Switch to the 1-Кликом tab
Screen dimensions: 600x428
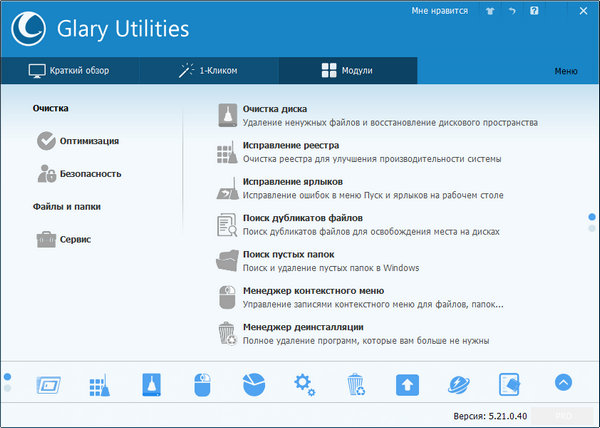208,71
